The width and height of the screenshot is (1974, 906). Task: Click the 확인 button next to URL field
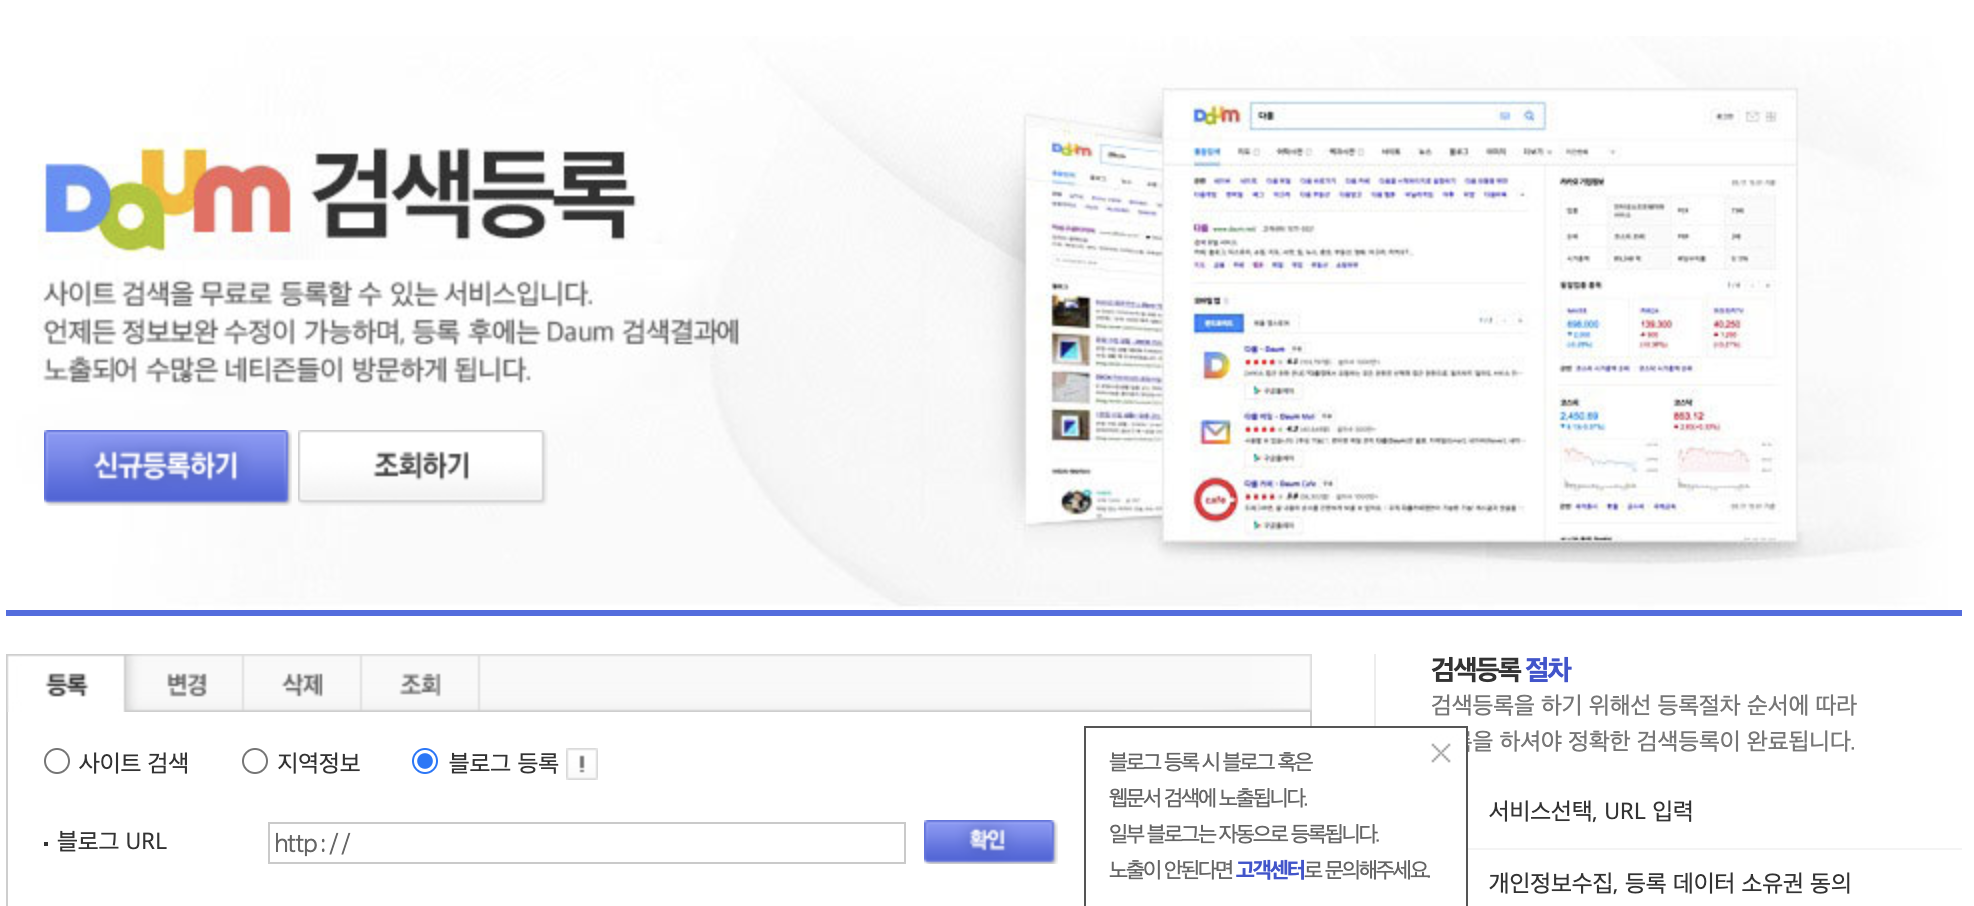click(988, 841)
